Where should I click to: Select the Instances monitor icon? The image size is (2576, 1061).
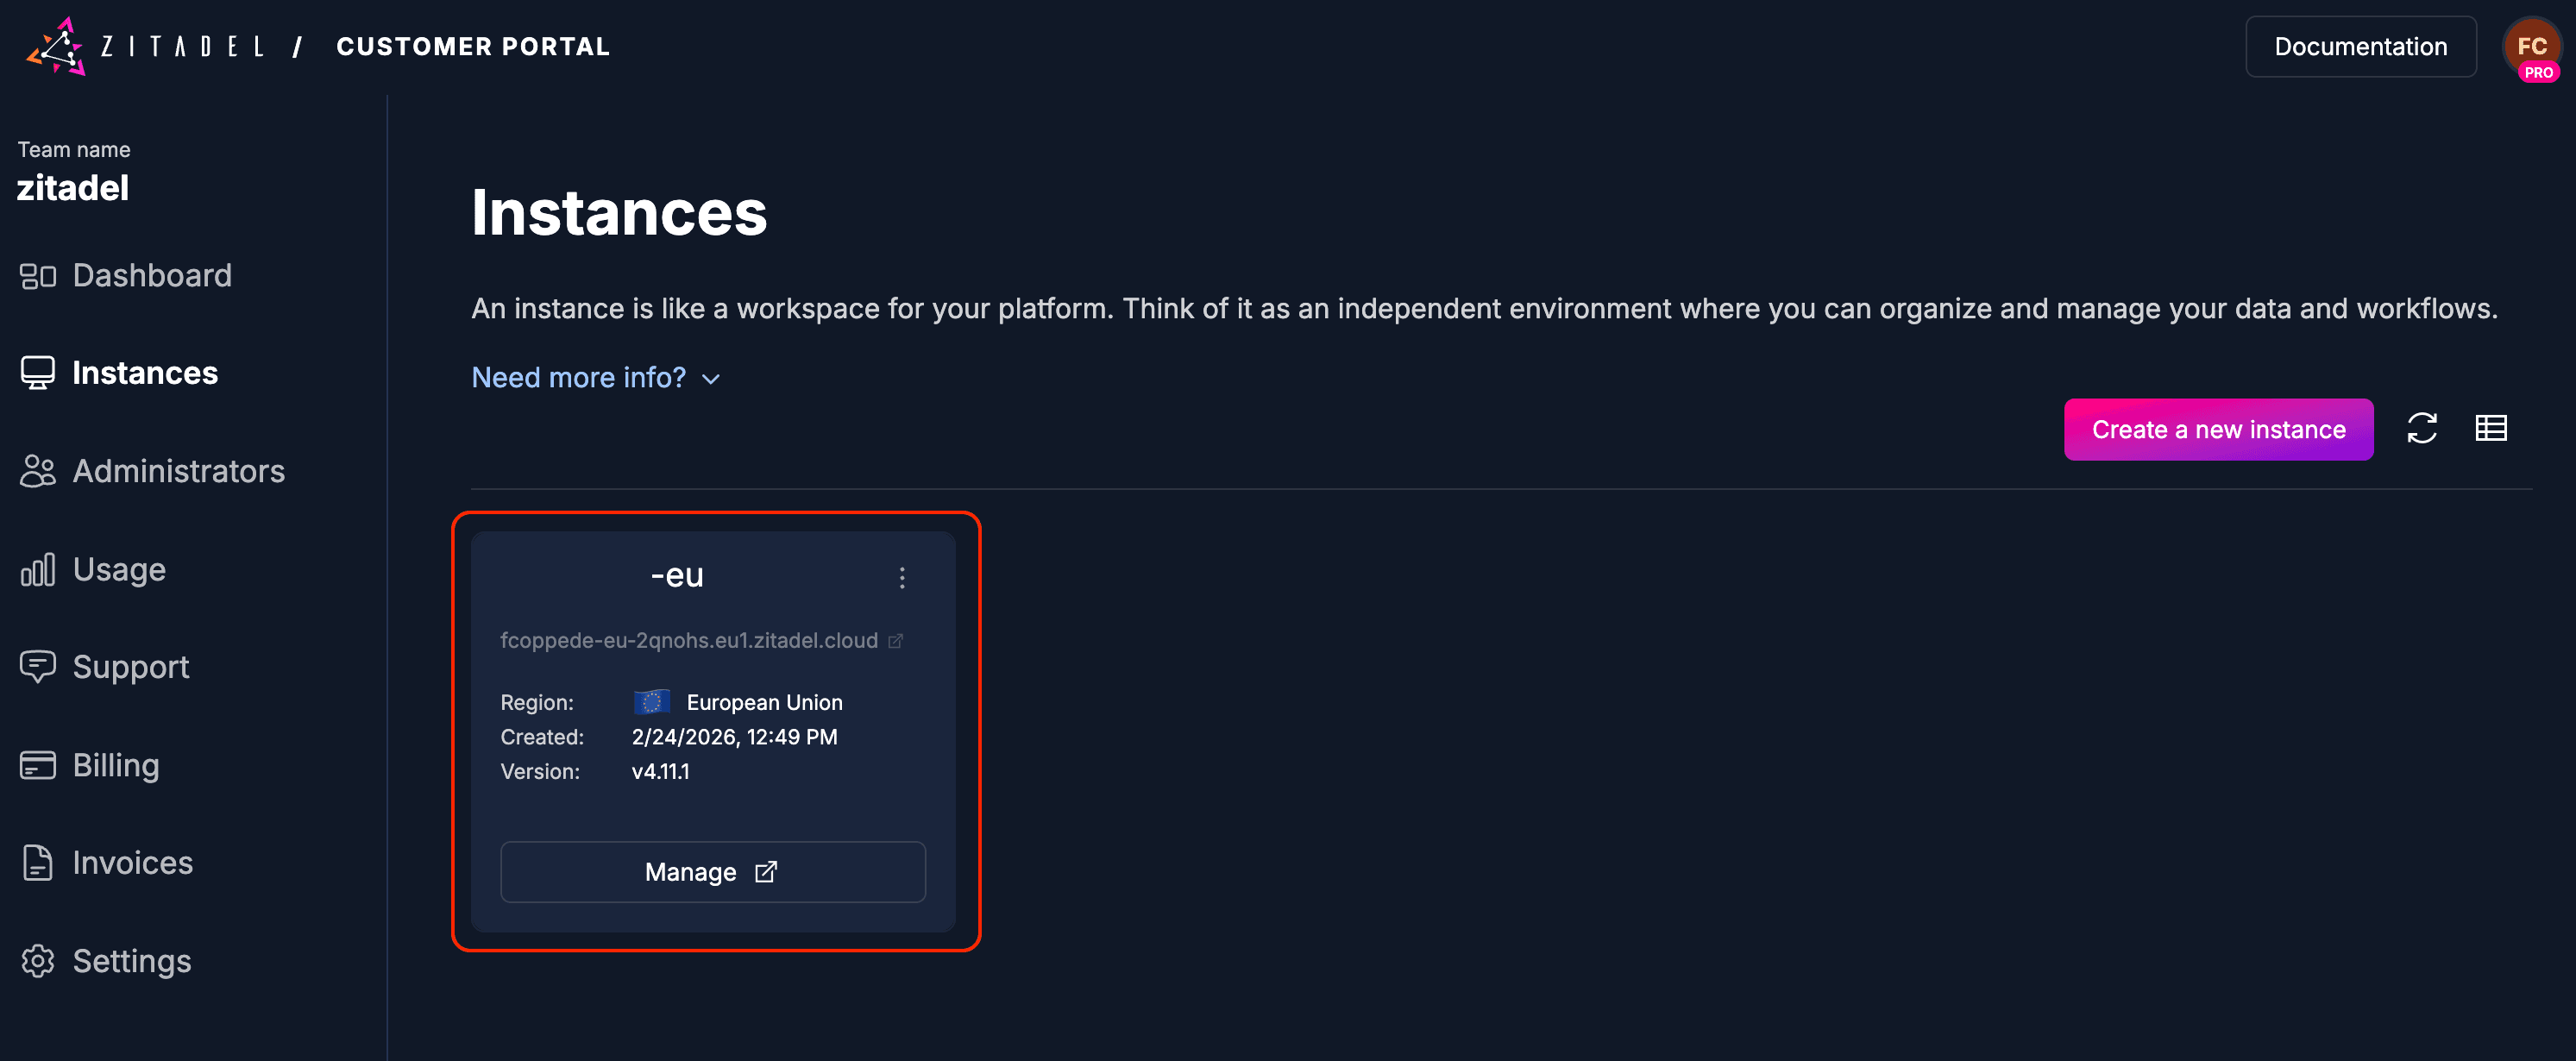pos(38,372)
